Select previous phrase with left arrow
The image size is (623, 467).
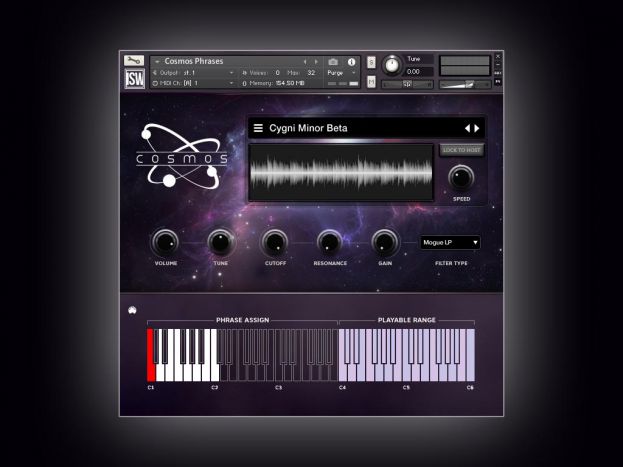coord(467,128)
